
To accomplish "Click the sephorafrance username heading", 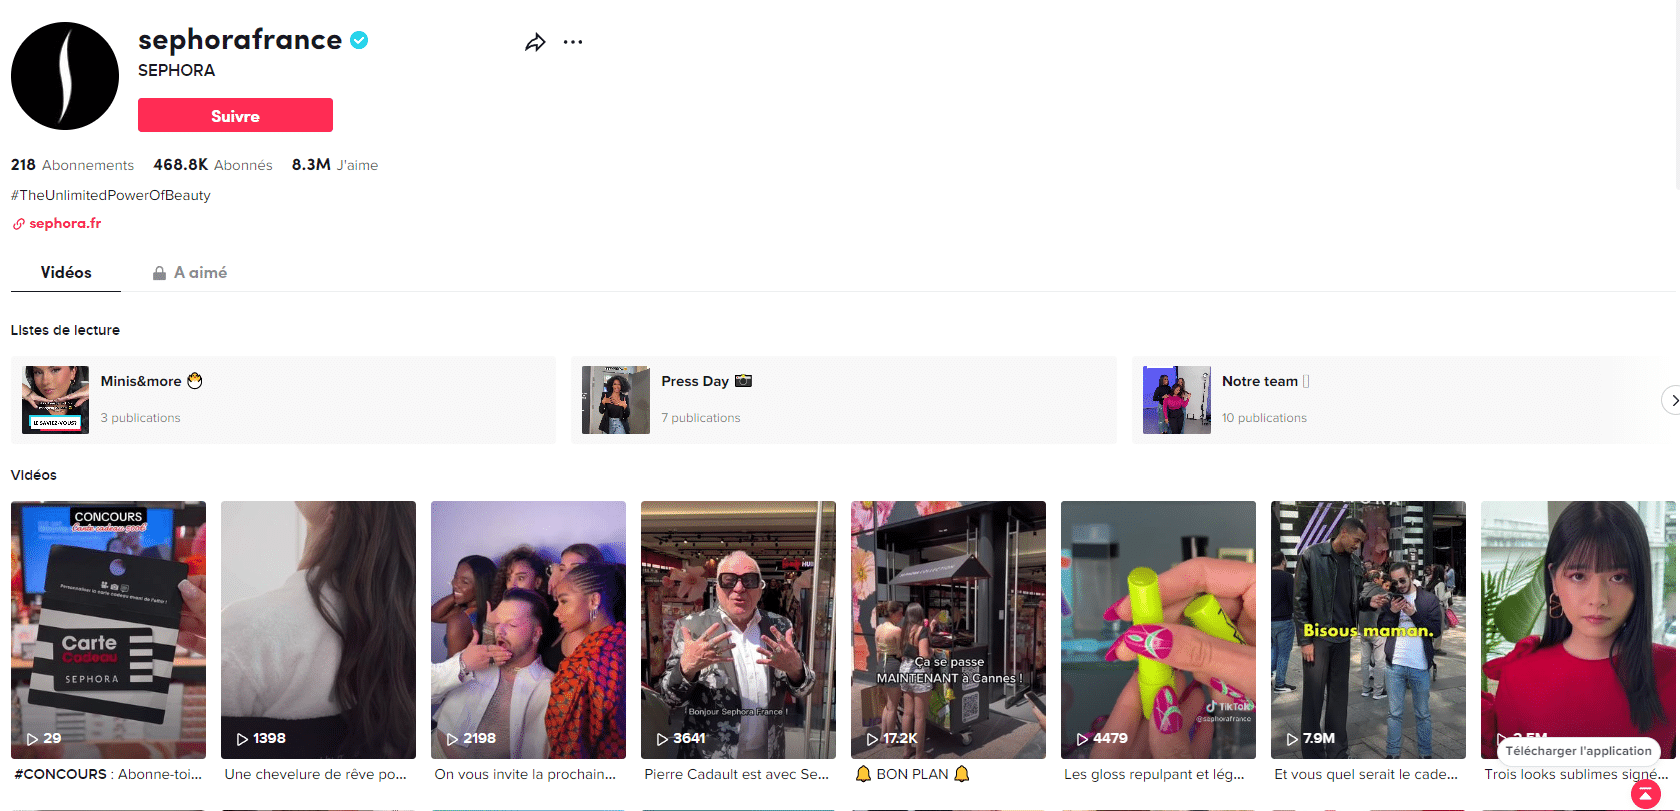I will click(x=240, y=40).
